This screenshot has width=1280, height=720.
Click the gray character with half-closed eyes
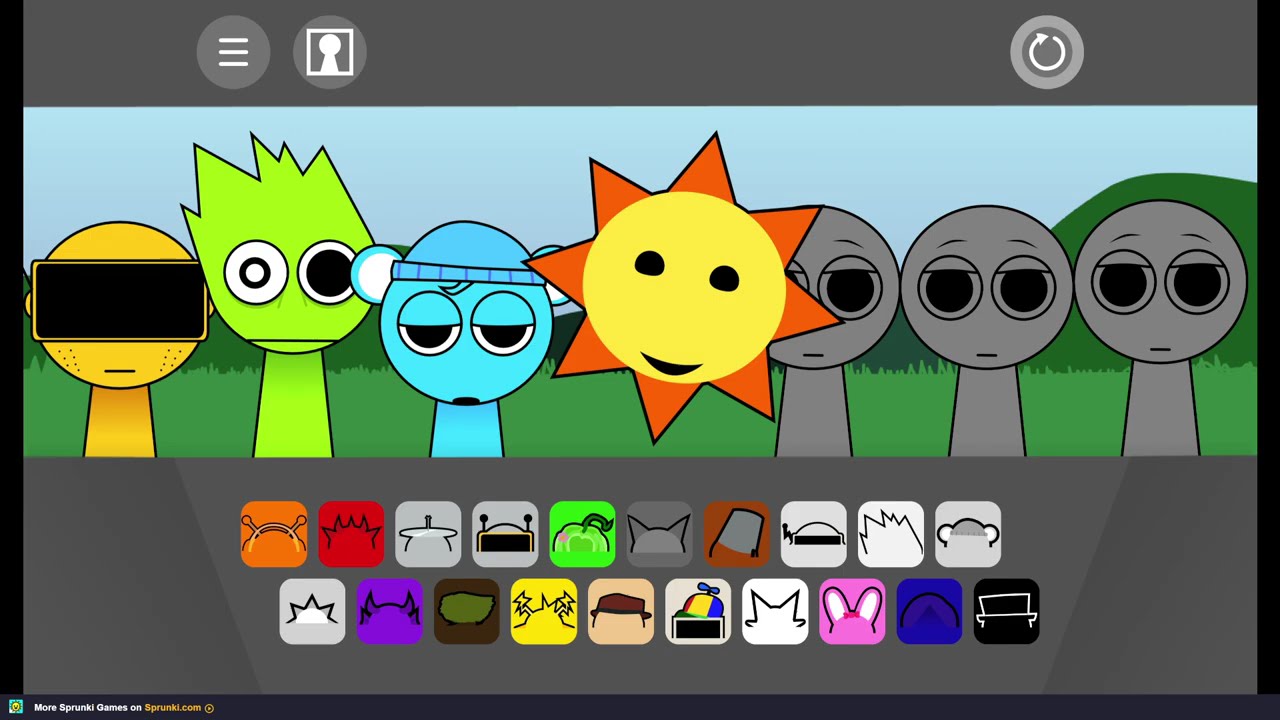click(986, 330)
